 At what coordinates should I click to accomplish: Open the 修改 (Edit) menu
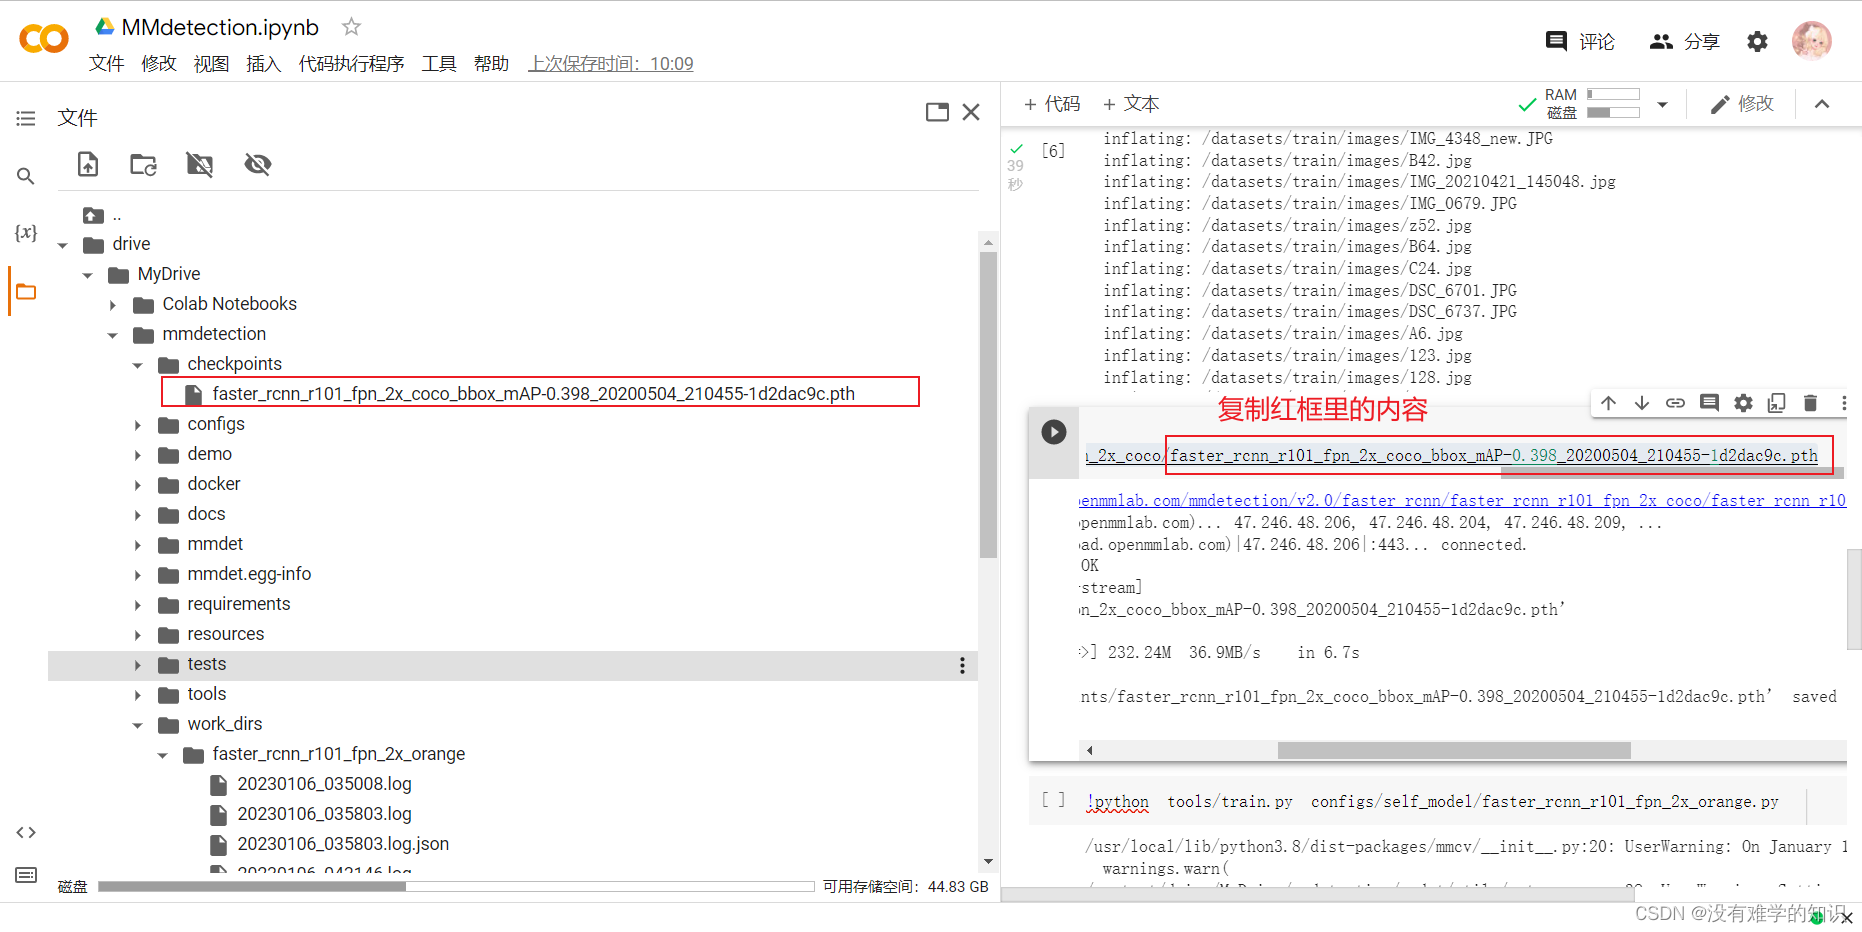click(x=159, y=64)
